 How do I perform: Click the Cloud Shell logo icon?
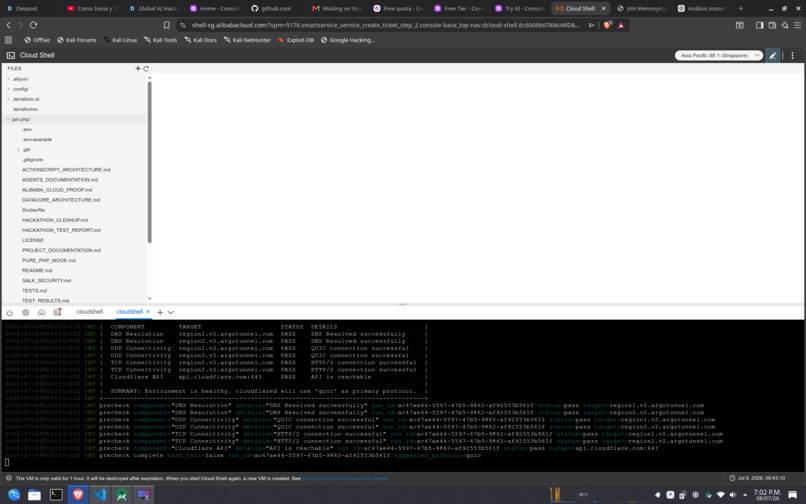10,55
